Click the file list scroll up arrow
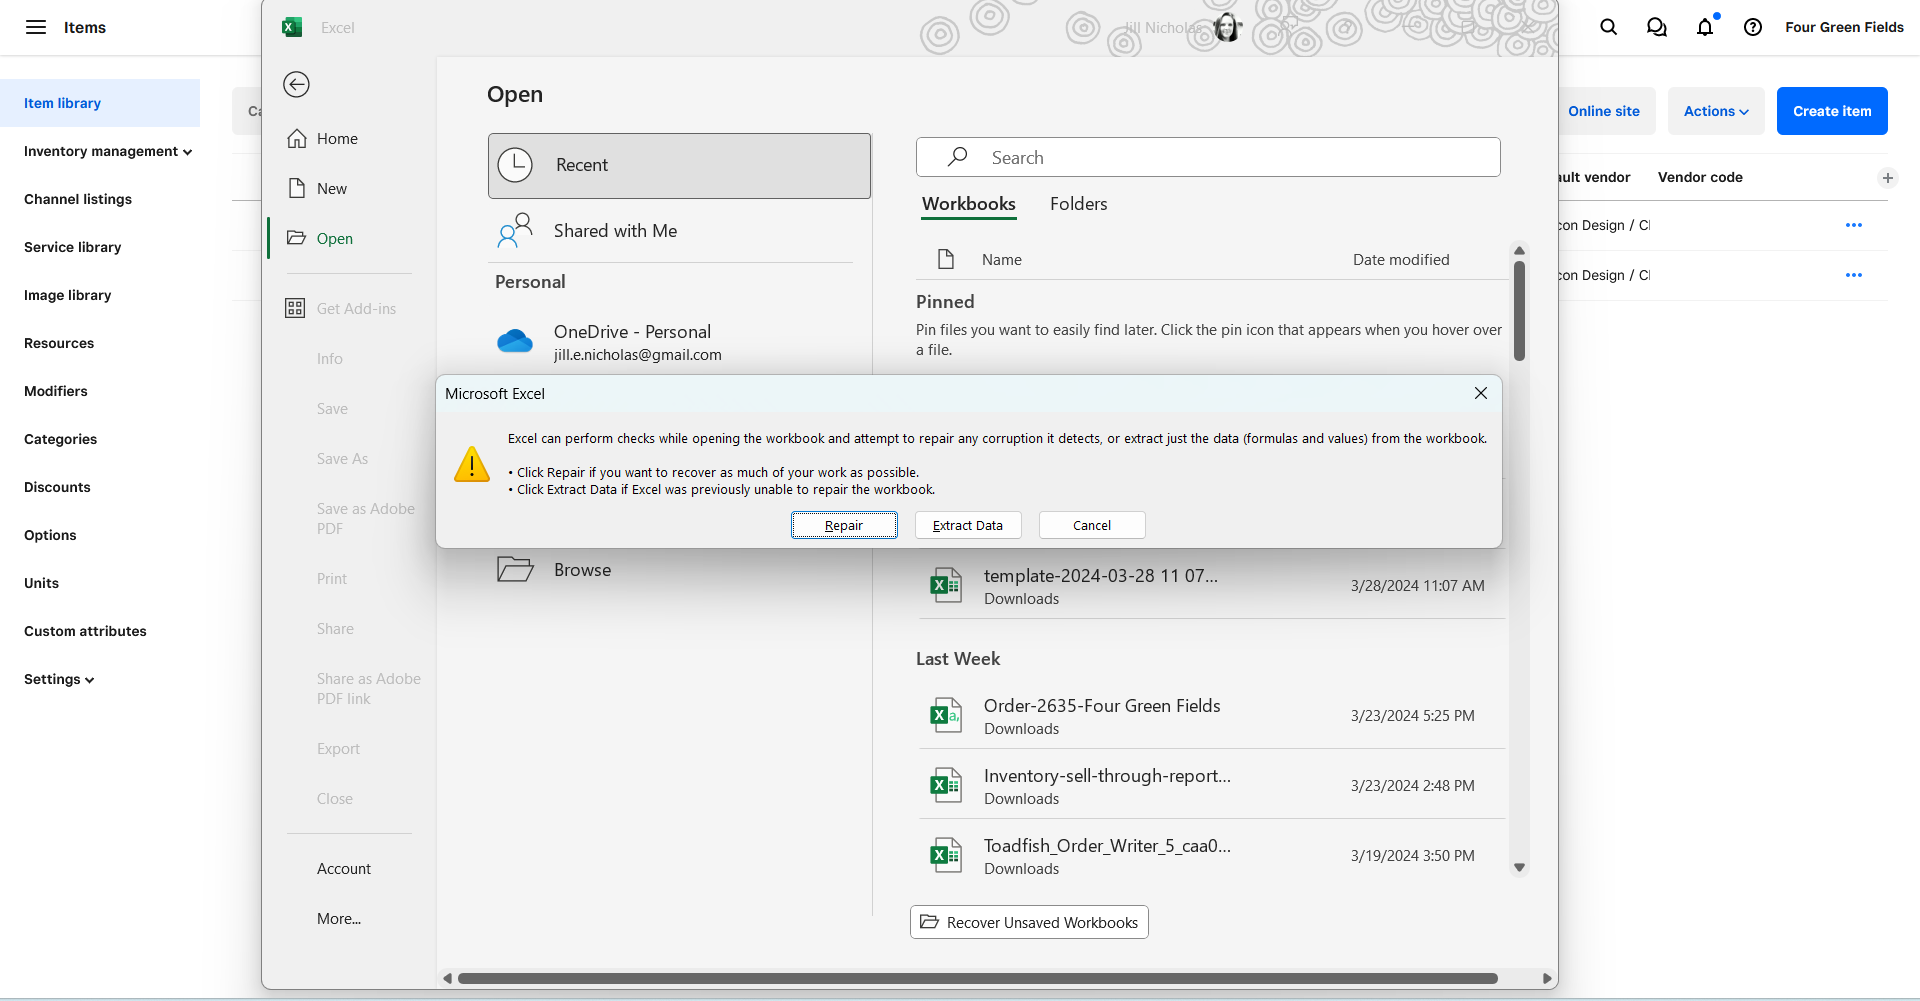This screenshot has height=1001, width=1920. pyautogui.click(x=1519, y=250)
